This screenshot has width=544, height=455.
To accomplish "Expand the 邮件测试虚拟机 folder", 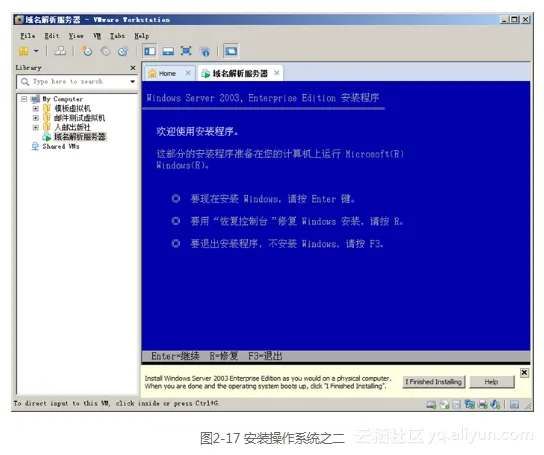I will click(x=35, y=118).
